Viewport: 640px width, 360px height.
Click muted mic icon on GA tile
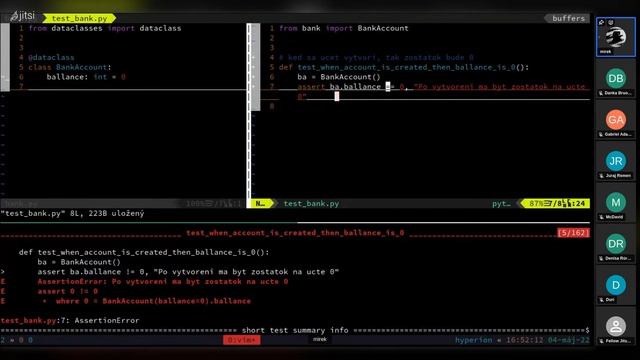(x=601, y=135)
